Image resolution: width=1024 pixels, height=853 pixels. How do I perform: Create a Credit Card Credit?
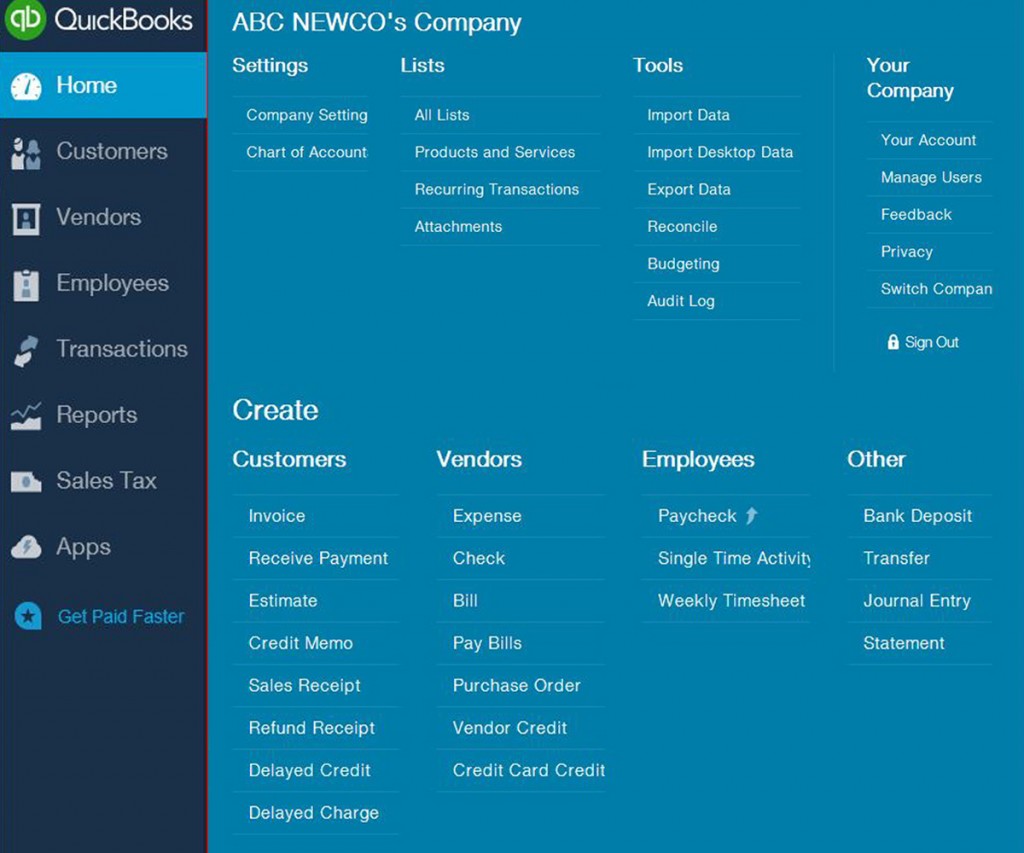tap(529, 771)
